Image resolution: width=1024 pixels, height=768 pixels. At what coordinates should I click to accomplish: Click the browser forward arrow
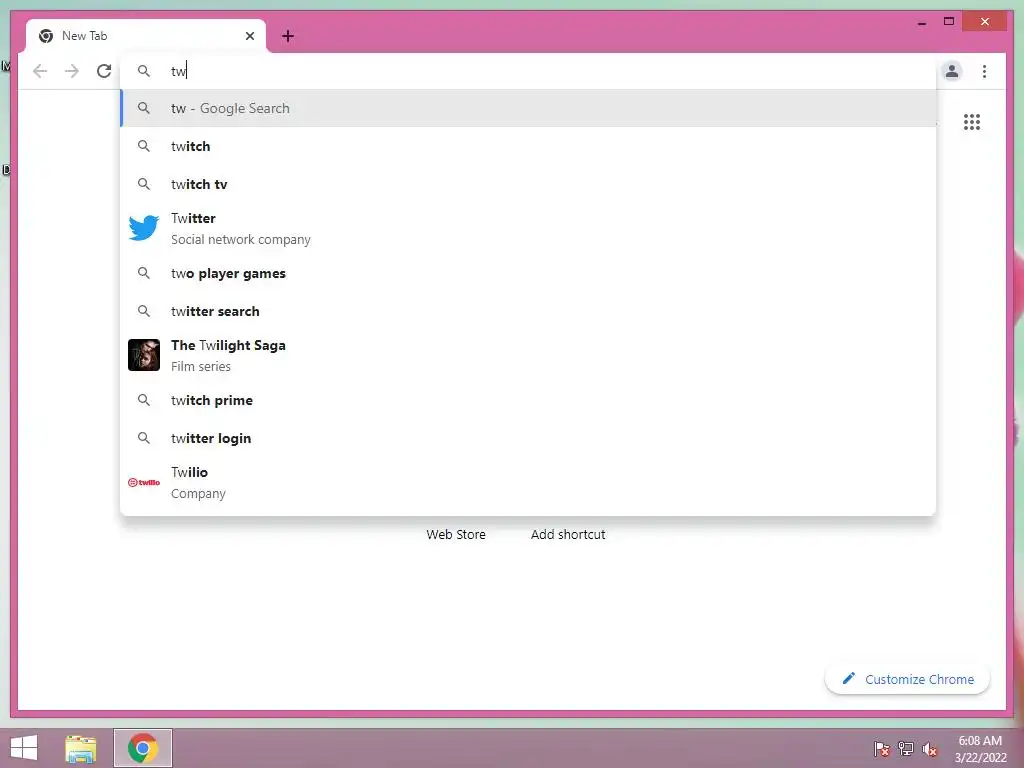(x=72, y=71)
